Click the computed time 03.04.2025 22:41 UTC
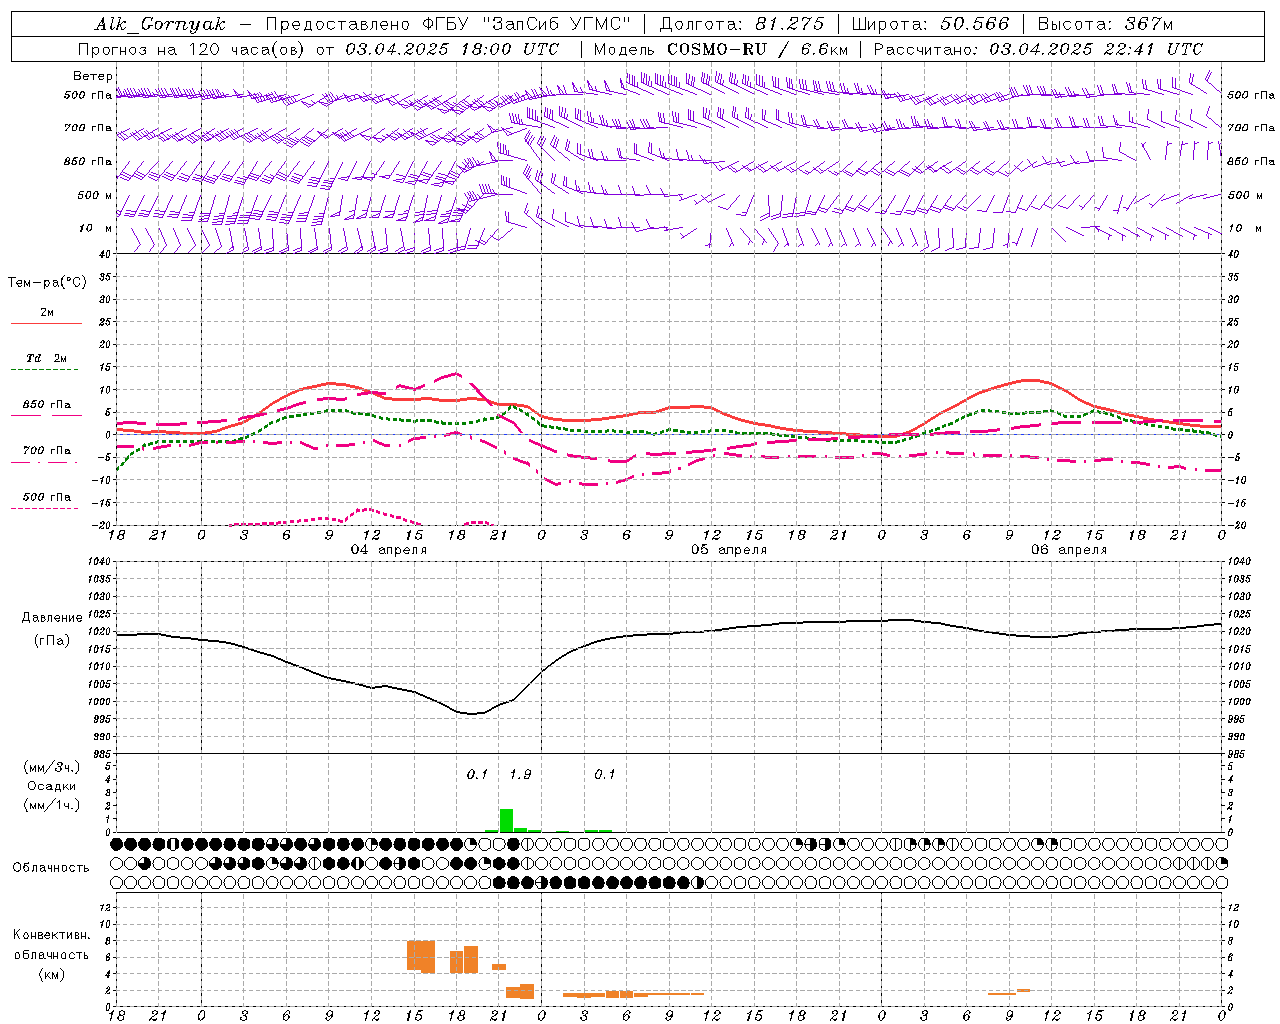The width and height of the screenshot is (1280, 1024). (x=1096, y=49)
